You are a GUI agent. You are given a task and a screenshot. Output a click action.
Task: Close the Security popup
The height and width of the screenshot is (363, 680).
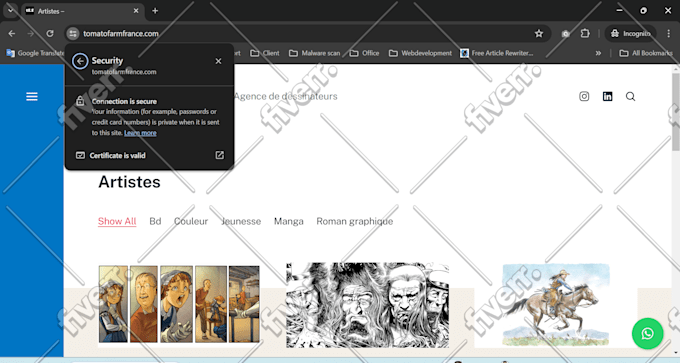click(219, 61)
